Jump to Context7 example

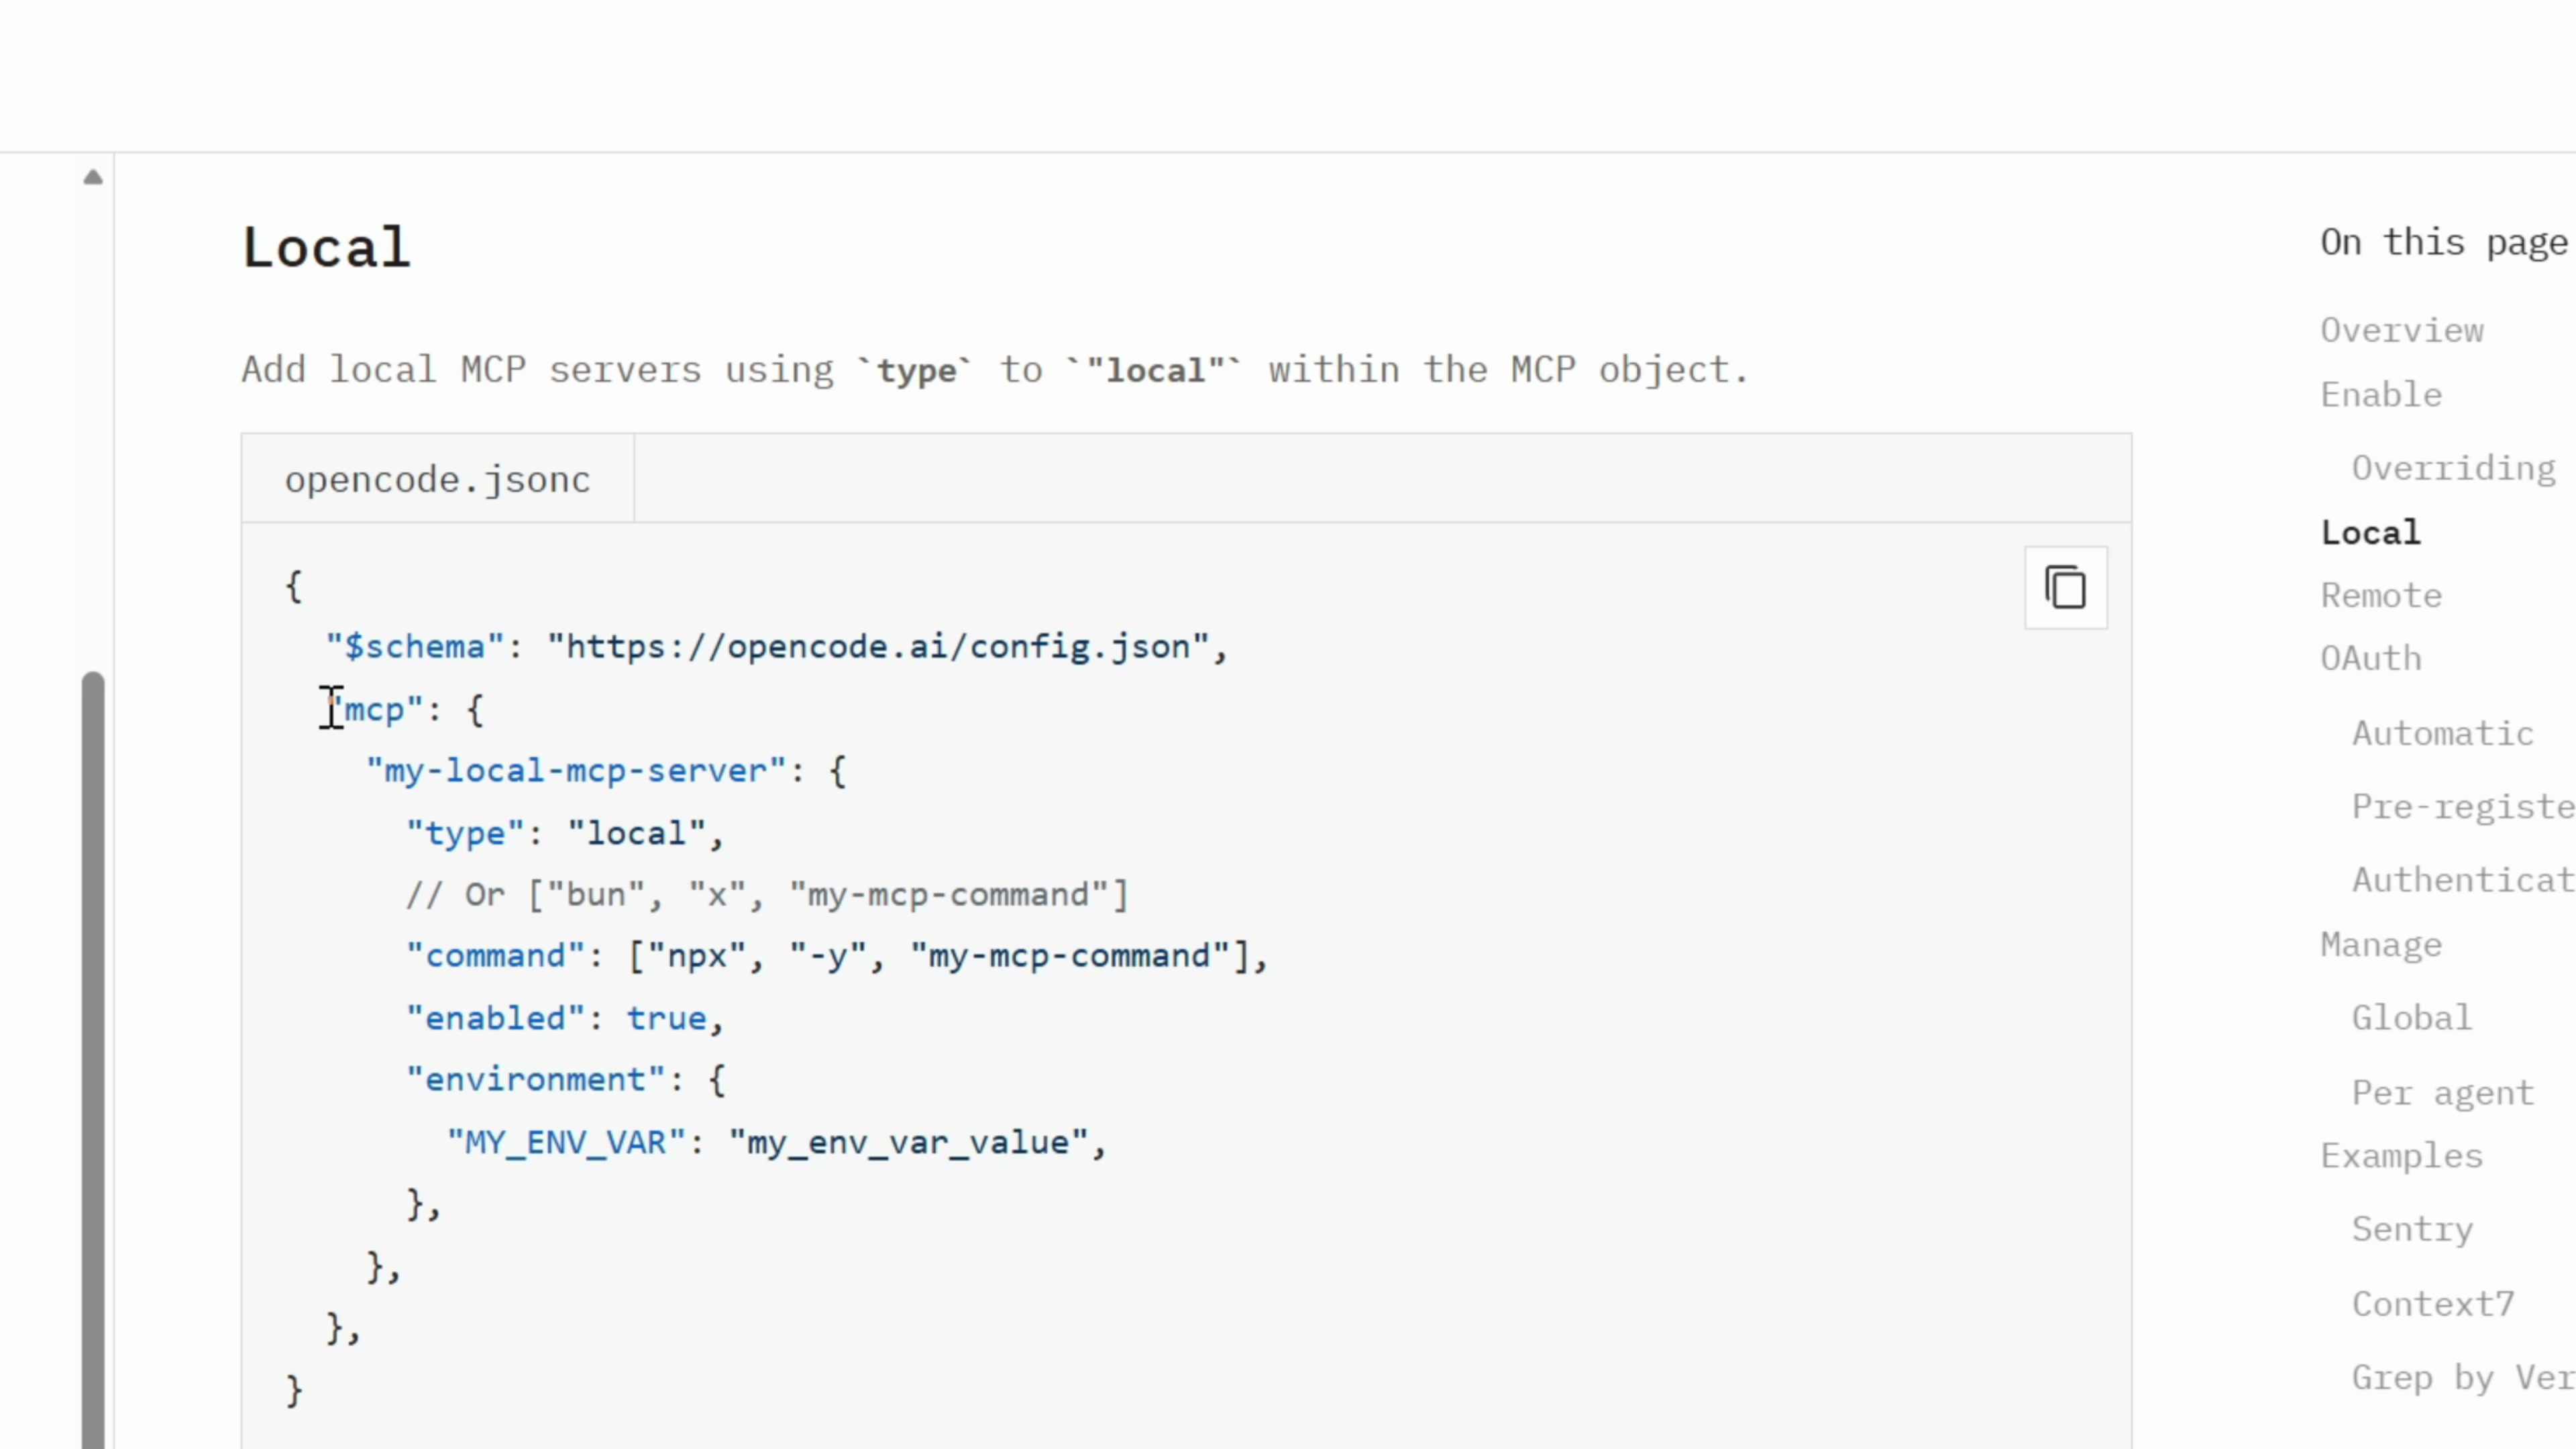(2432, 1304)
